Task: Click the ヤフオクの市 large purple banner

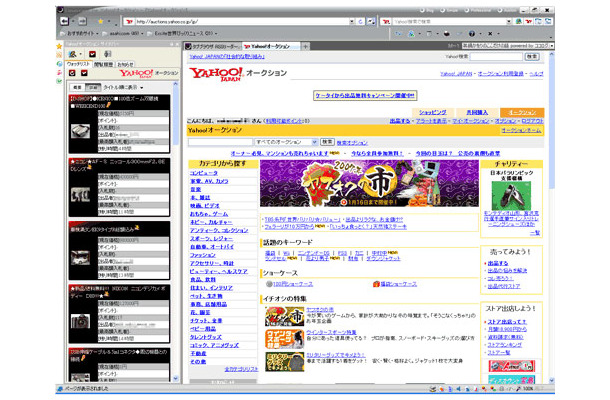Action: (x=369, y=183)
